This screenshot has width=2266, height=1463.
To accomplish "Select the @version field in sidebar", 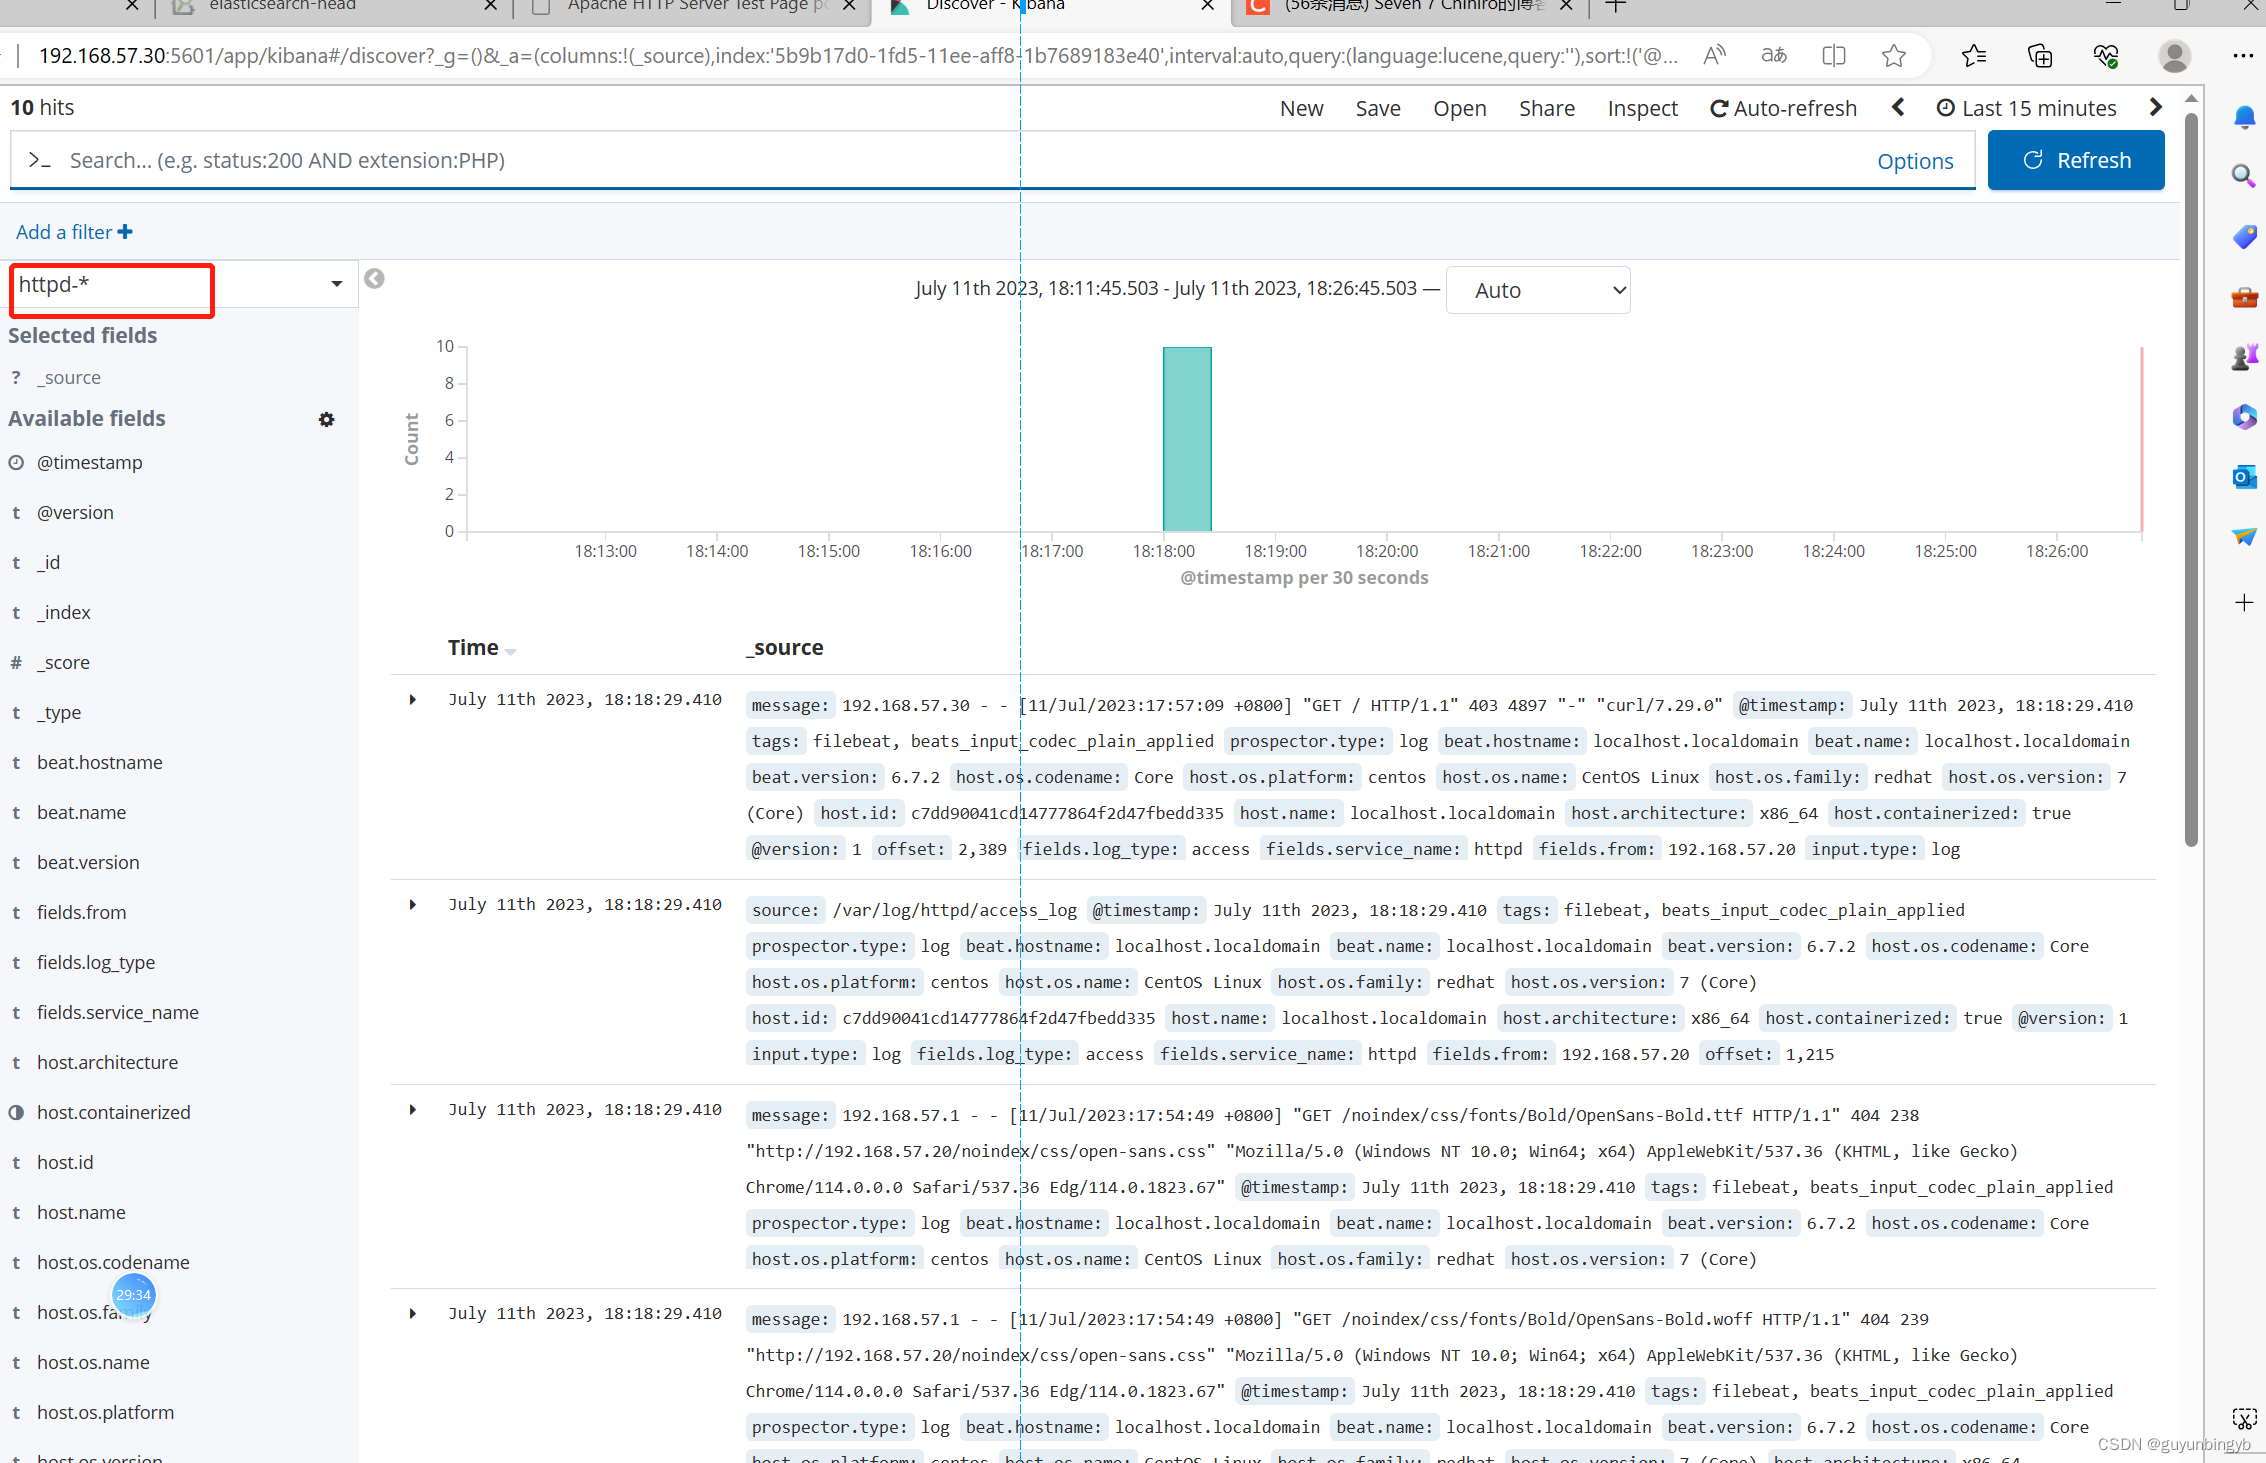I will pyautogui.click(x=75, y=513).
